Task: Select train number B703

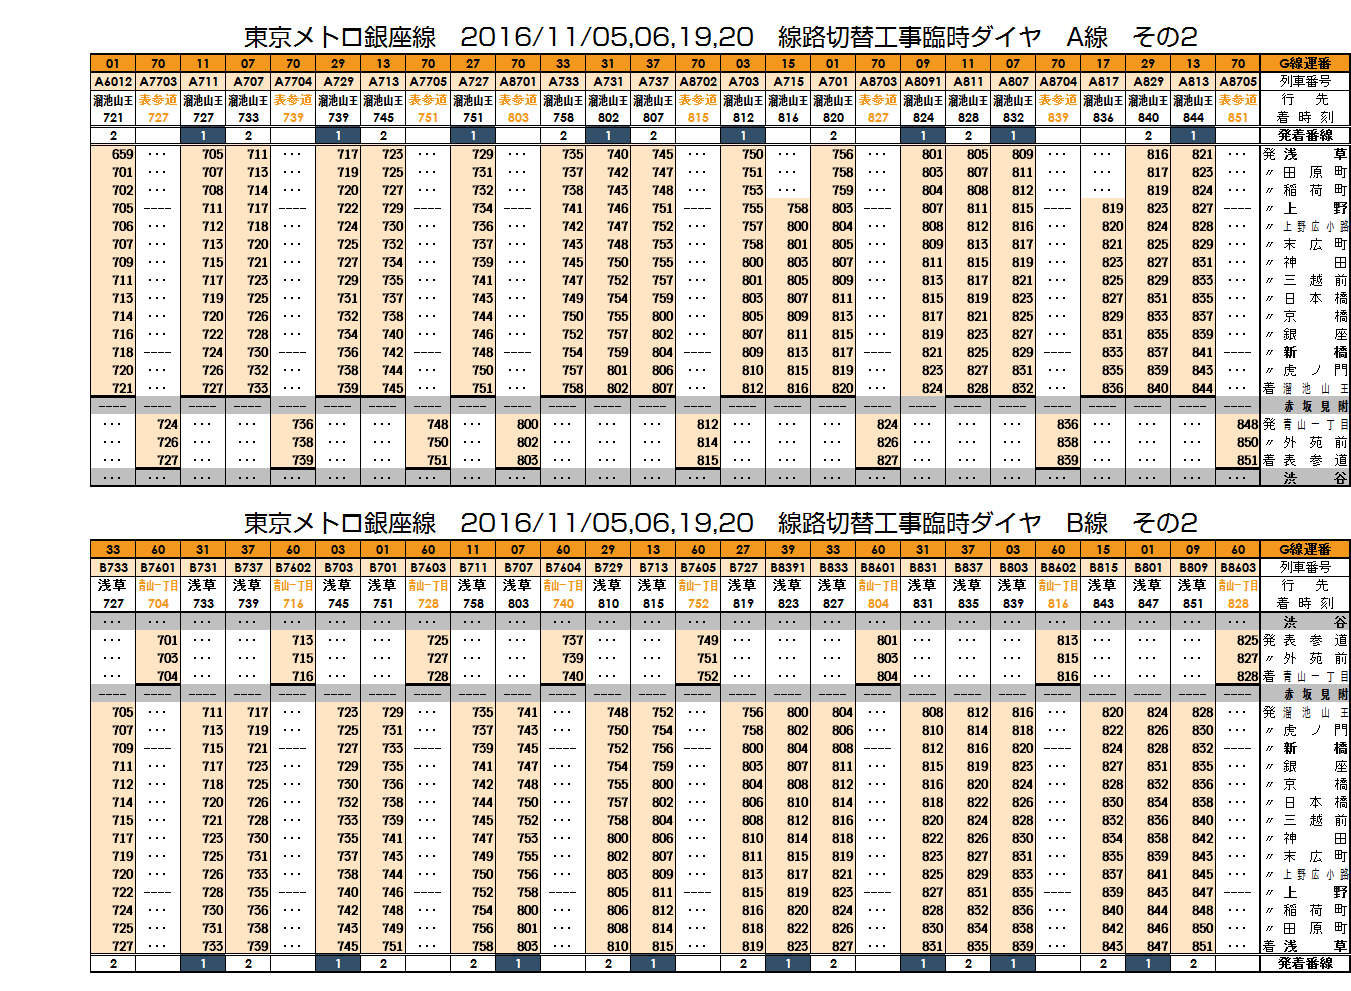Action: click(x=338, y=568)
